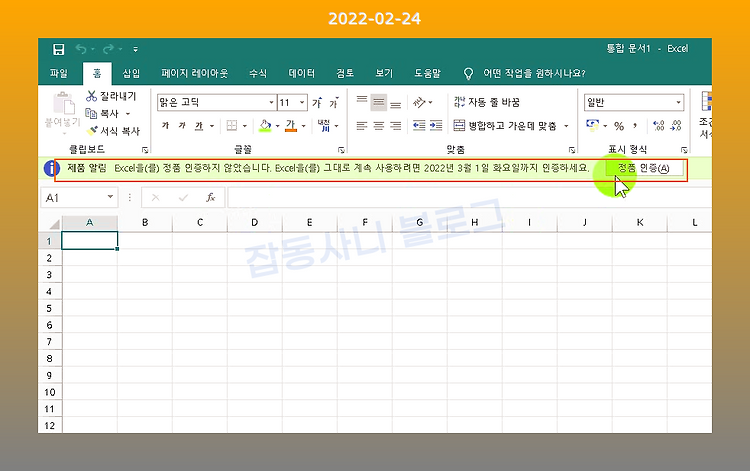Switch to the 도움말 tab
Viewport: 750px width, 471px height.
[427, 73]
